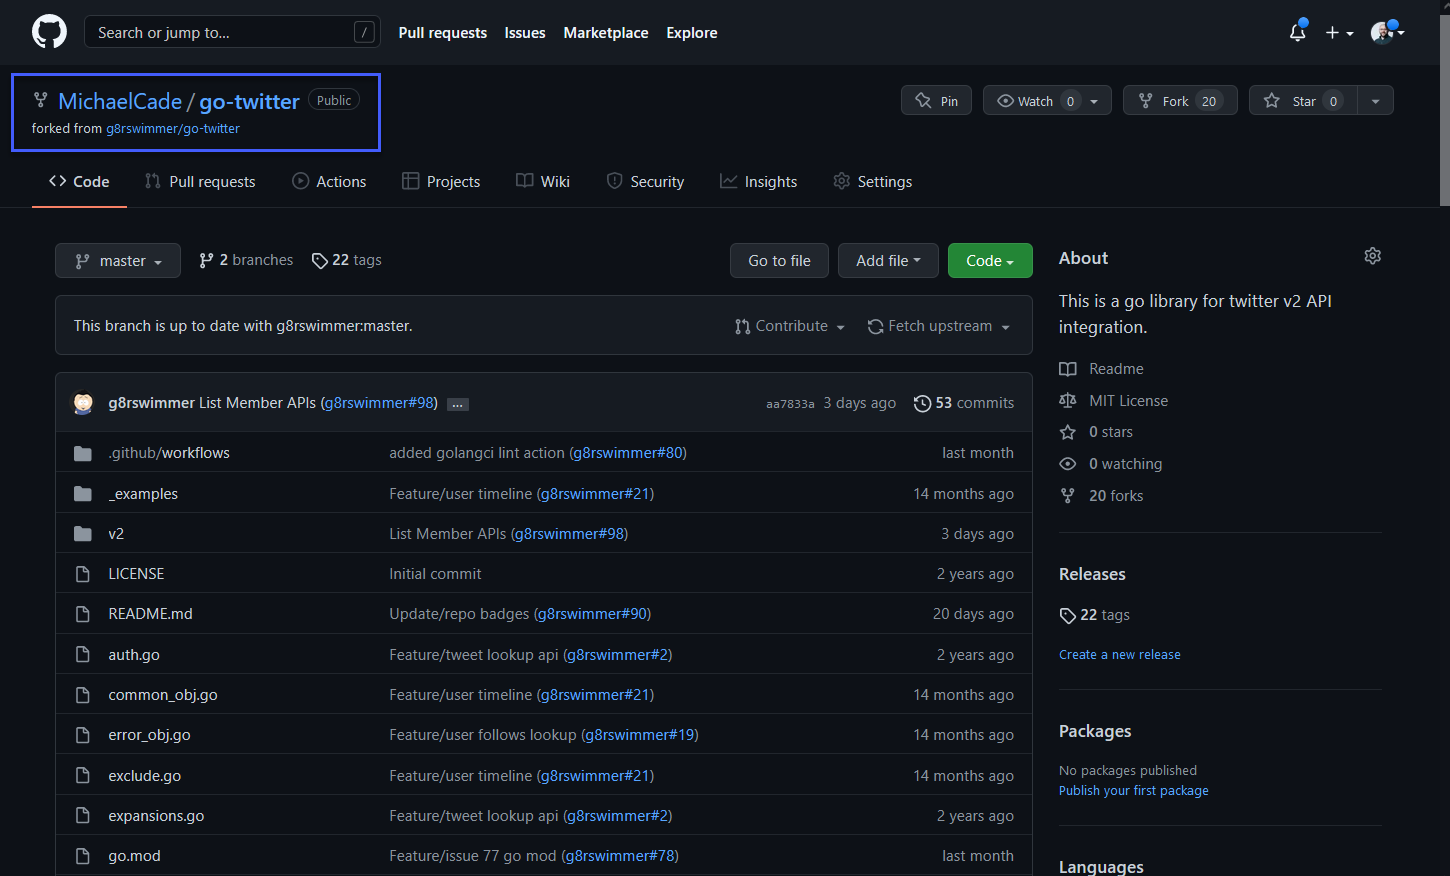Viewport: 1450px width, 876px height.
Task: Pin this repository
Action: 936,100
